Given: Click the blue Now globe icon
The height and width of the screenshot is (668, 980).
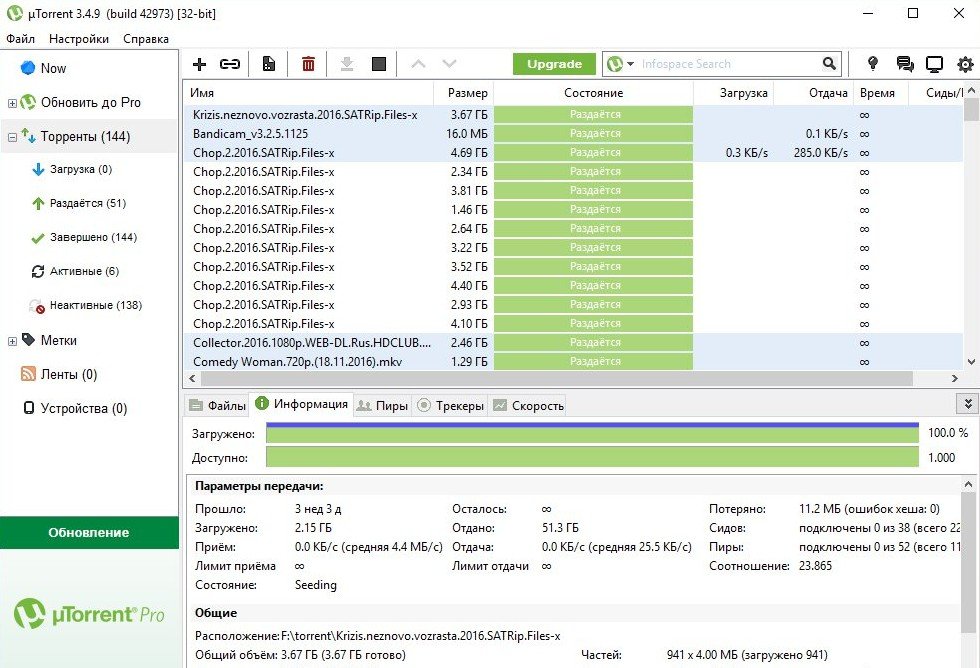Looking at the screenshot, I should 28,67.
